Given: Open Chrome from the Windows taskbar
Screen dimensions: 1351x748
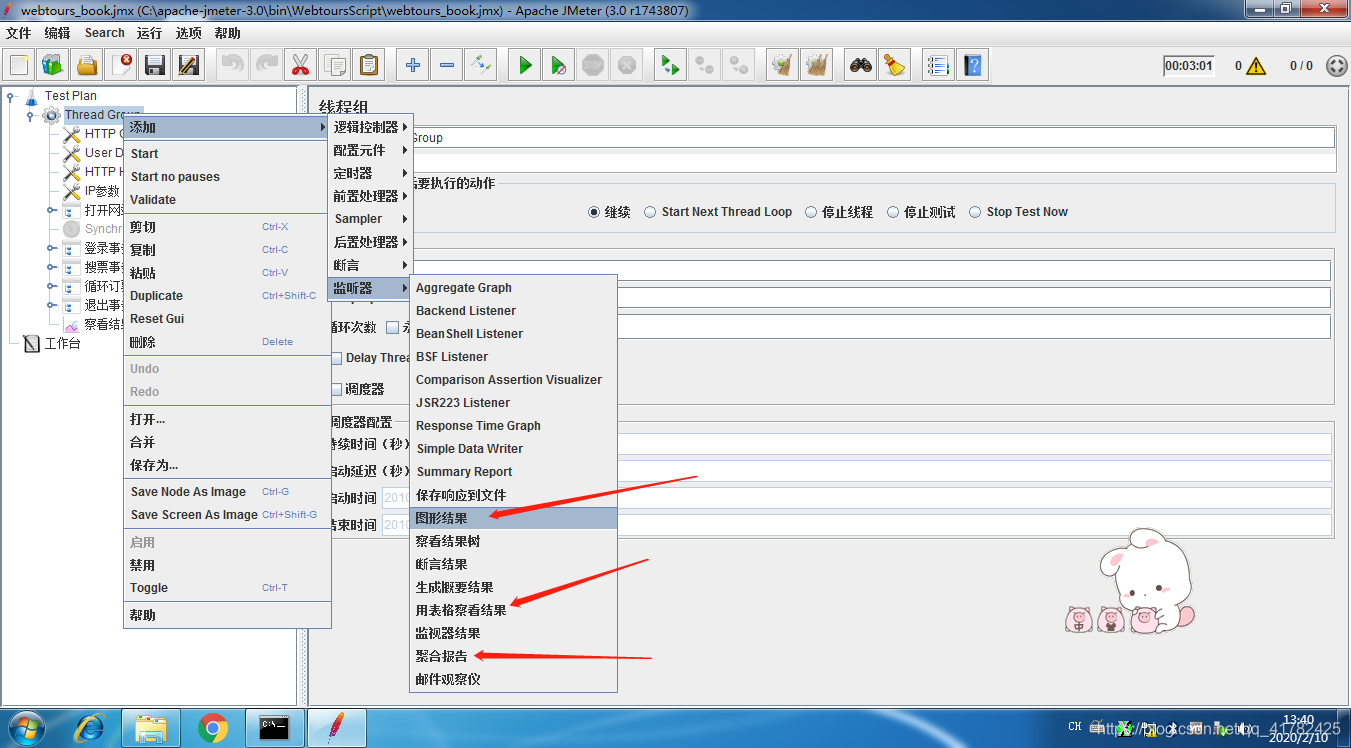Looking at the screenshot, I should pos(212,728).
